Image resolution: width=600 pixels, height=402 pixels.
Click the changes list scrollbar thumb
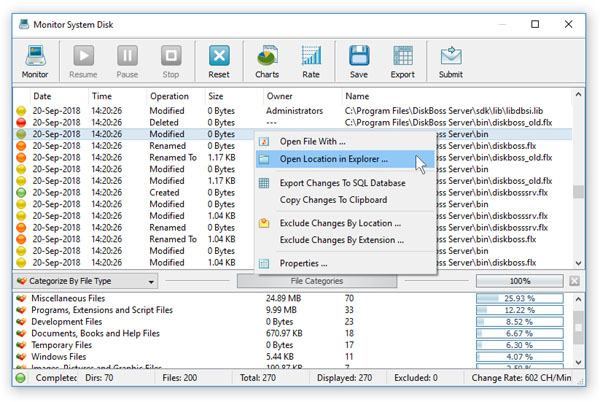pos(578,192)
